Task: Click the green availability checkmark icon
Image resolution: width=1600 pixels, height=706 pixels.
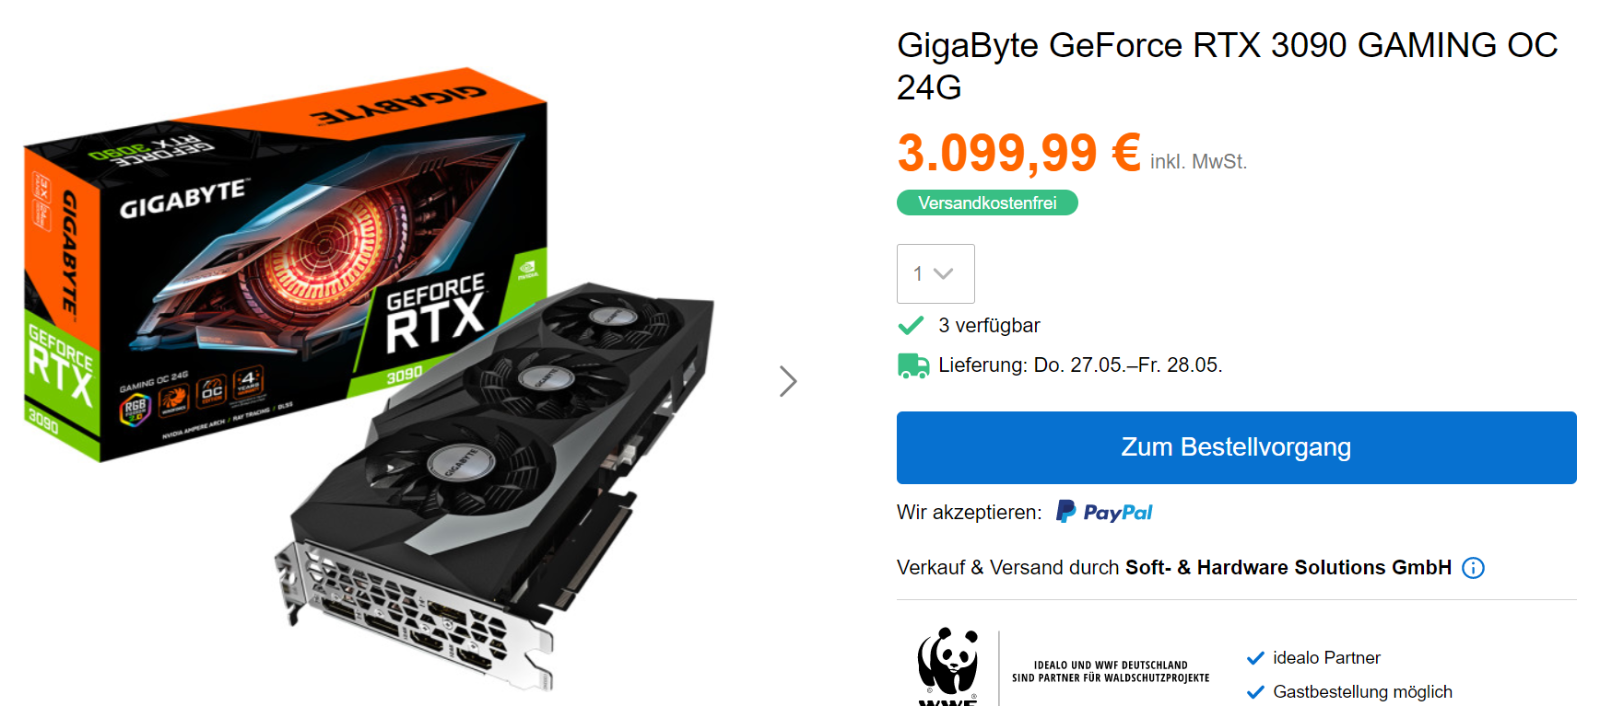Action: pyautogui.click(x=911, y=325)
